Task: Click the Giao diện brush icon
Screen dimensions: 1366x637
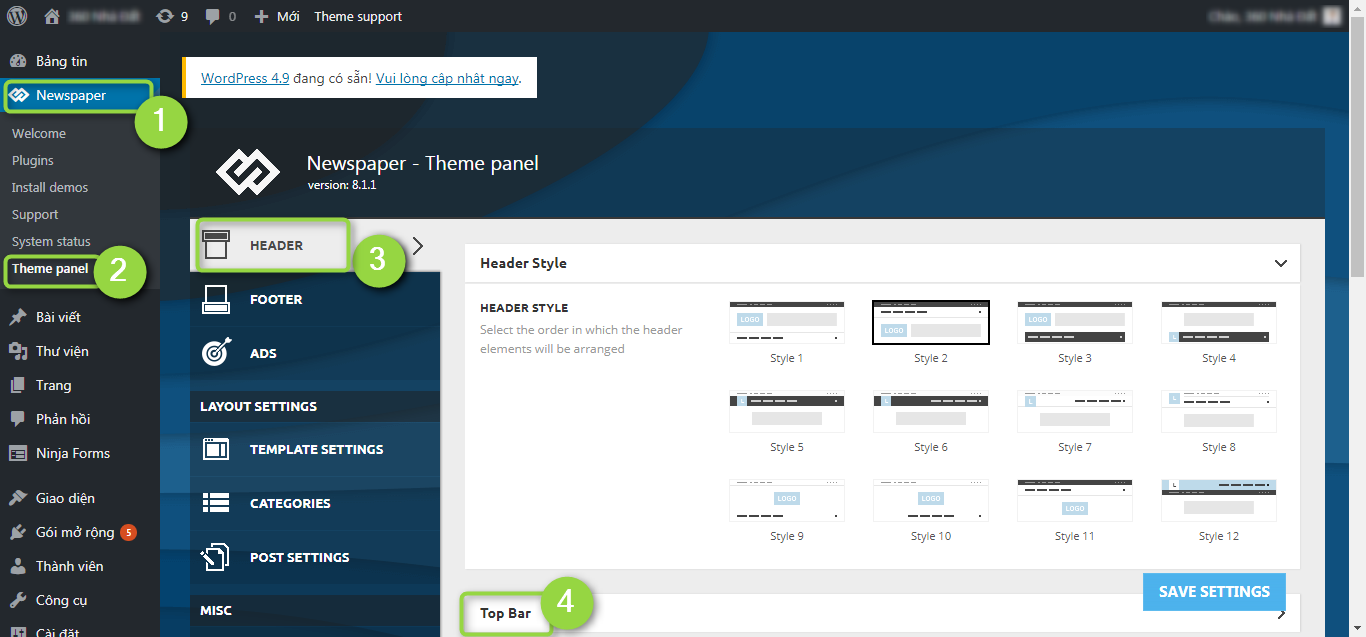Action: click(18, 498)
